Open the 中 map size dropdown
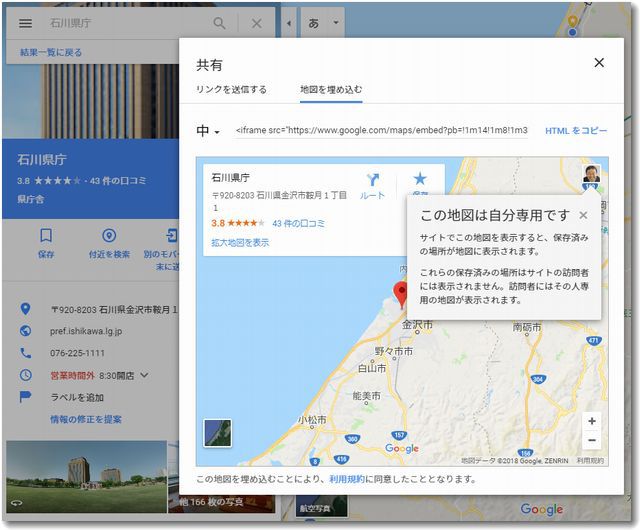640x530 pixels. coord(208,131)
